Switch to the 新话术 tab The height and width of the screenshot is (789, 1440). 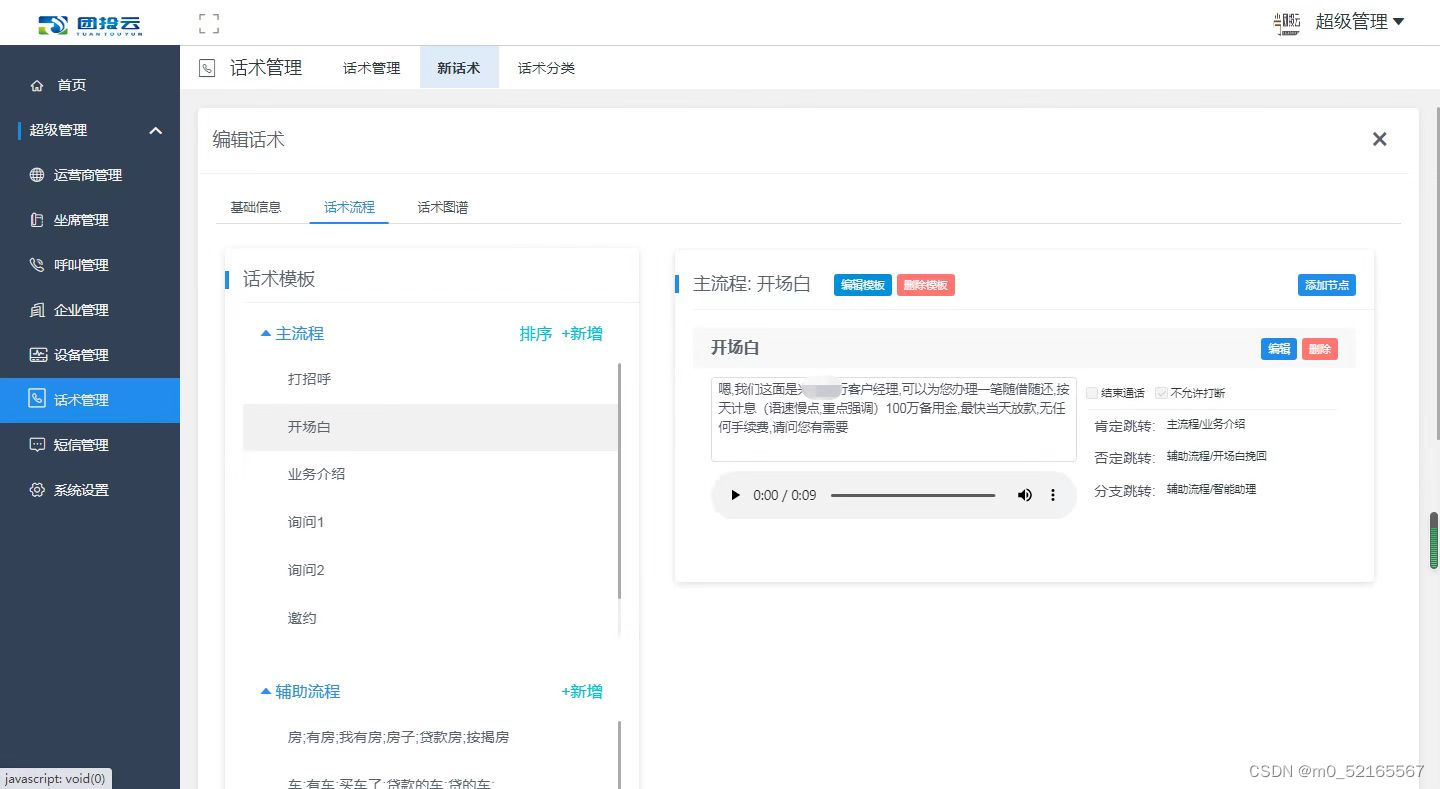click(x=459, y=68)
